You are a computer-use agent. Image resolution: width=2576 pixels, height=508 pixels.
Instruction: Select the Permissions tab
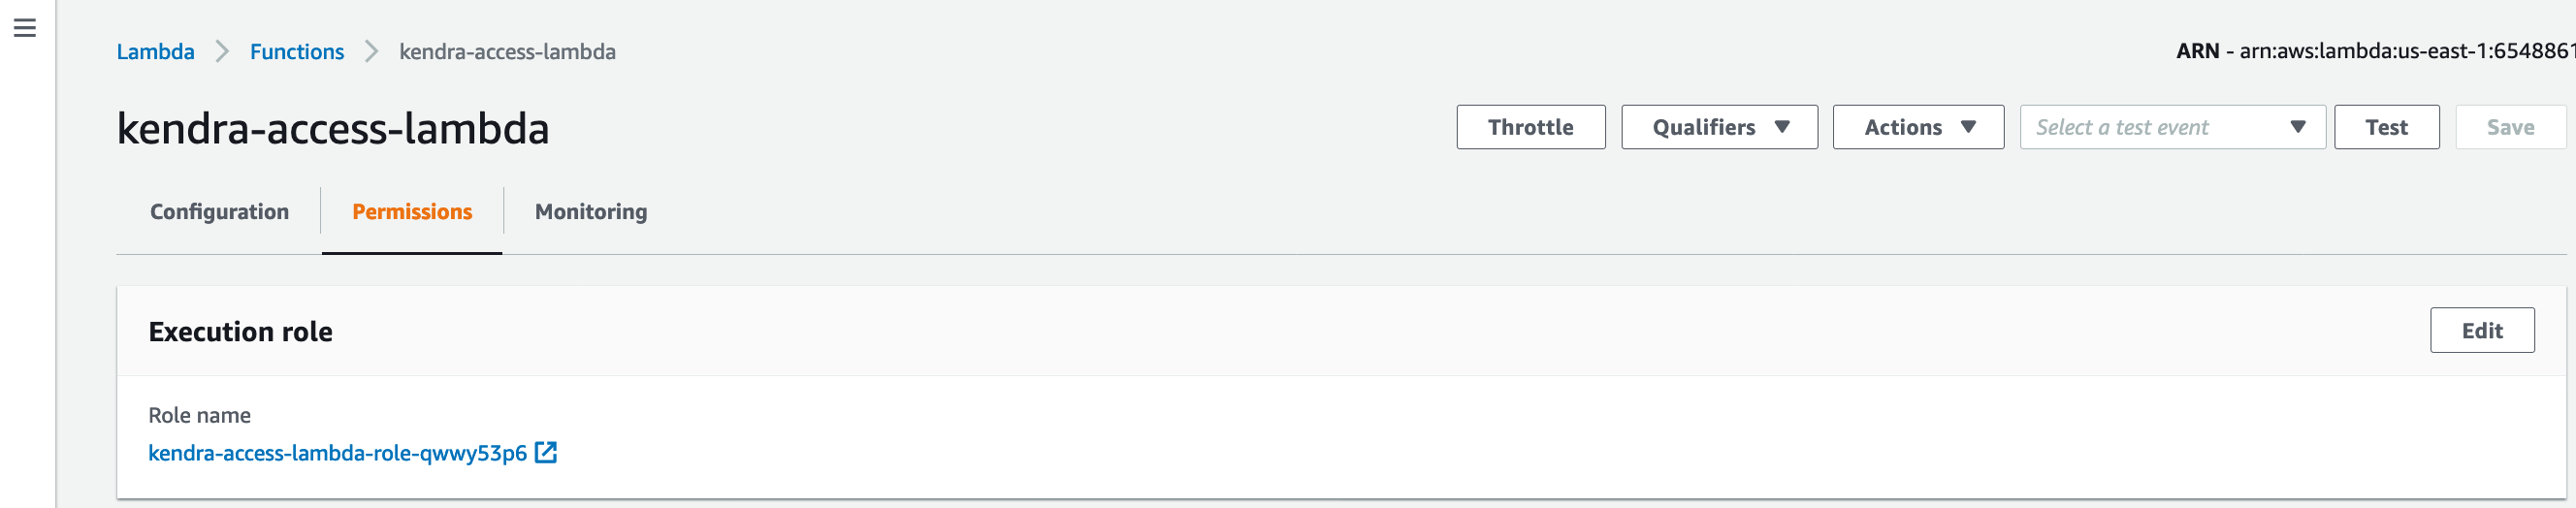point(412,212)
